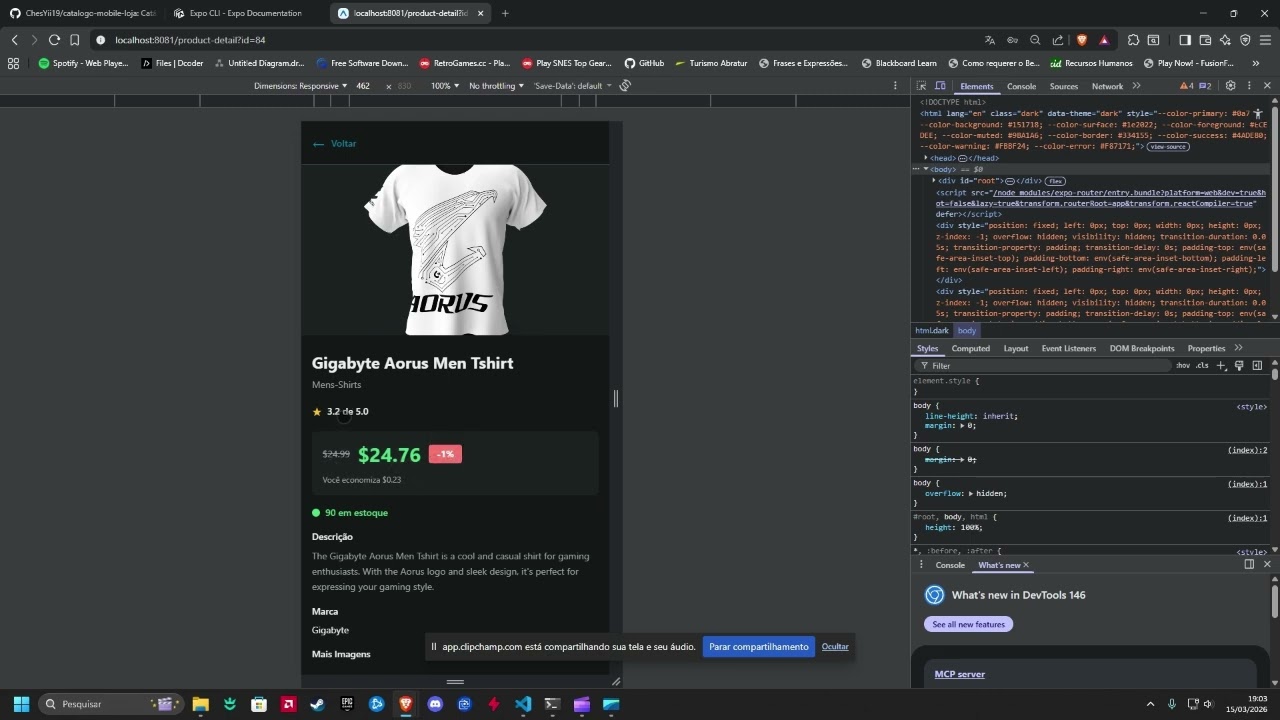The image size is (1280, 720).
Task: Show more DevTools panels with the chevron
Action: [1136, 86]
